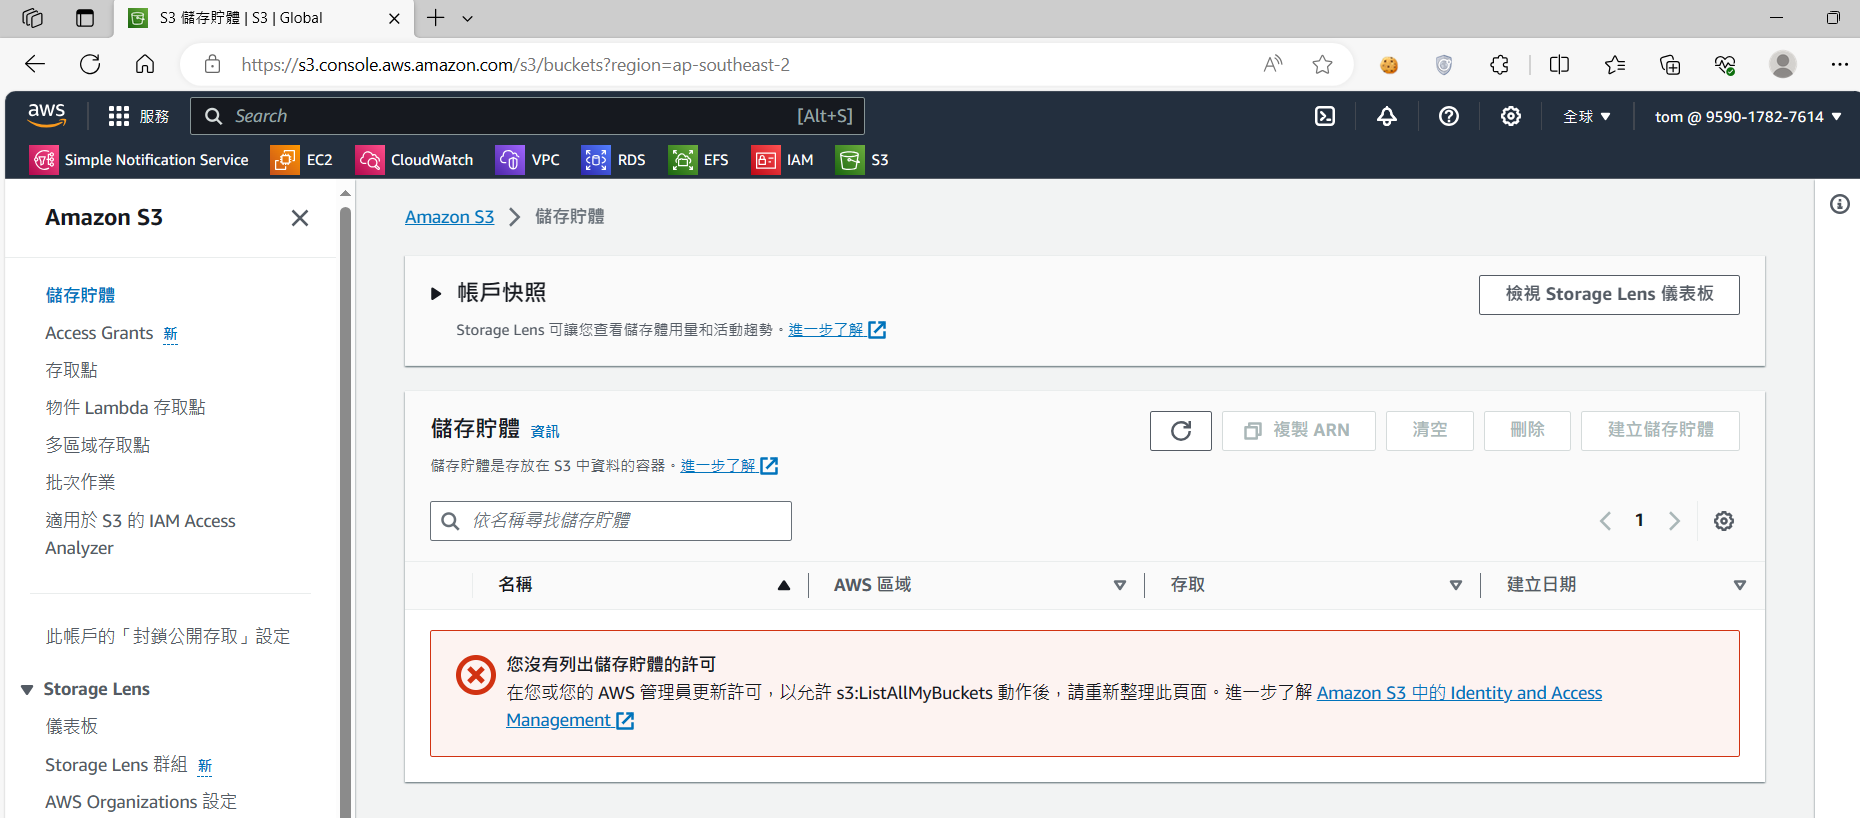Open the info panel icon
Screen dimensions: 1860x818
point(1840,204)
